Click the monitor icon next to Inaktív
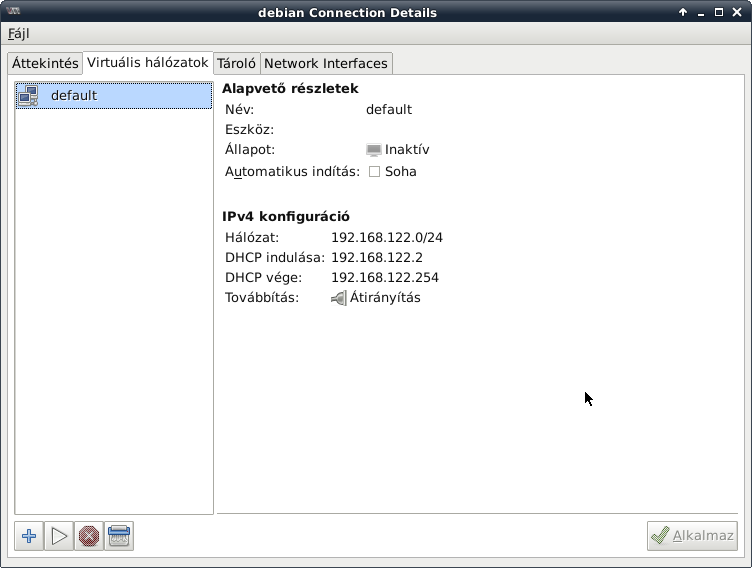752x568 pixels. [x=374, y=150]
